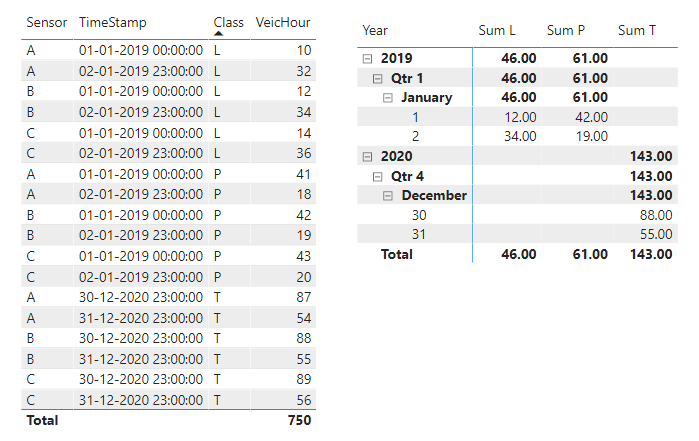Click VeicHour value 20
This screenshot has height=441, width=699.
pos(304,277)
